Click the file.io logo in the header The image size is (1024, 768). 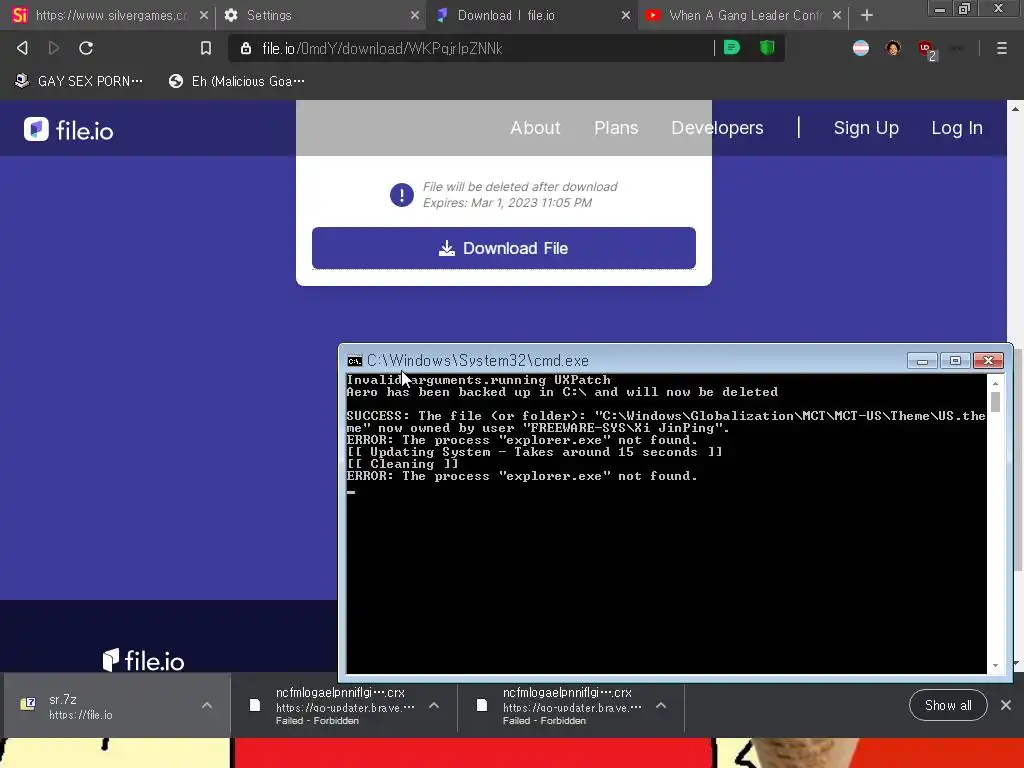[x=69, y=130]
